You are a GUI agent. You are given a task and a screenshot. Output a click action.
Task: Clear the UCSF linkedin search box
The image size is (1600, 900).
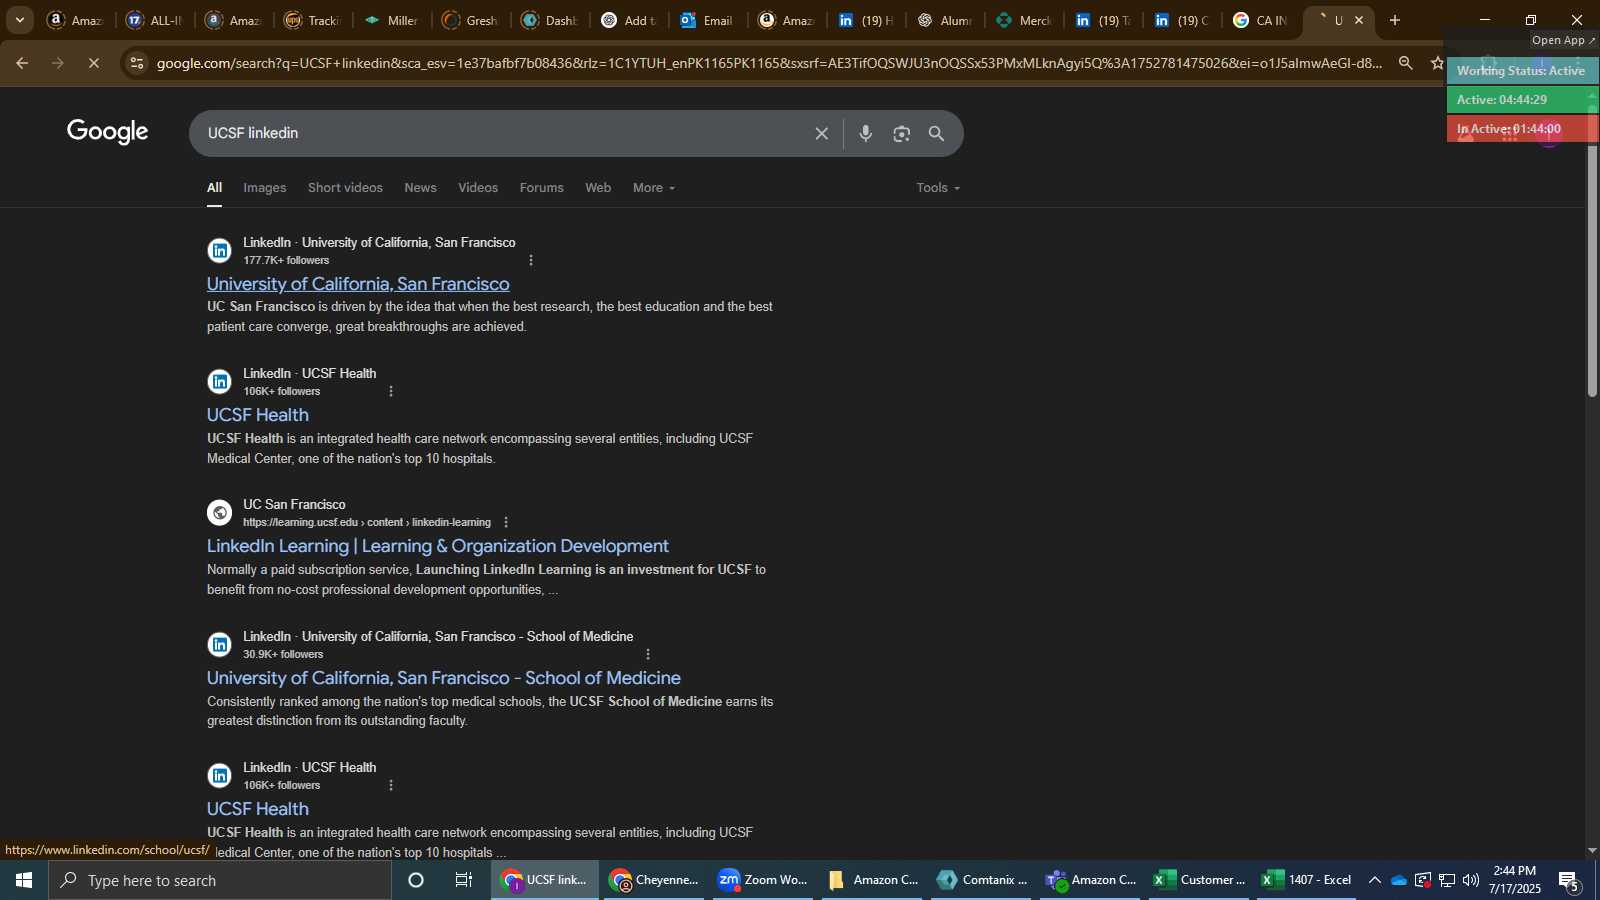(821, 134)
